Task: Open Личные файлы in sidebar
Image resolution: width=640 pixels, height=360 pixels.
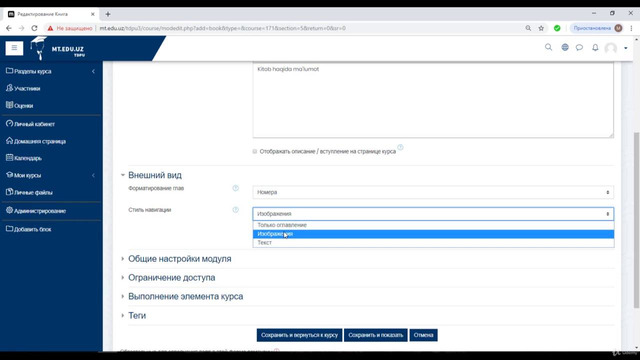Action: 29,192
